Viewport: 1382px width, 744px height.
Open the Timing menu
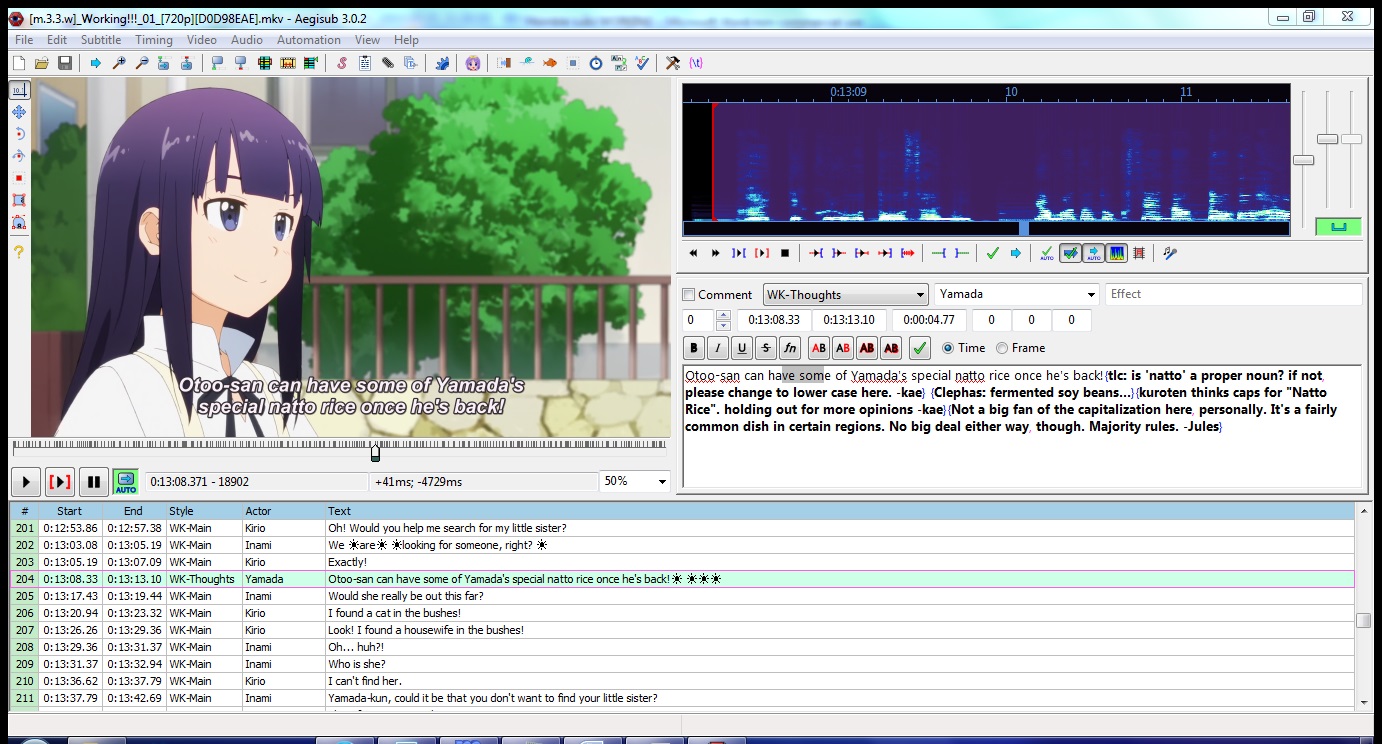coord(154,40)
